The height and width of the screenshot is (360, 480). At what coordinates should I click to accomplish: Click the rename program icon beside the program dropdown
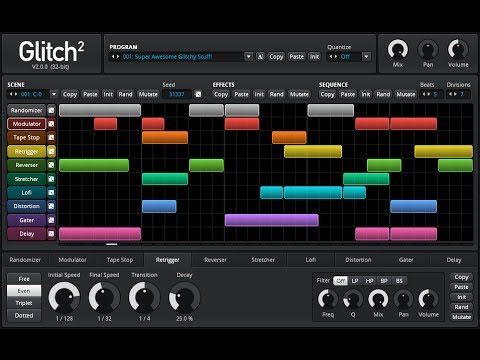pyautogui.click(x=260, y=57)
